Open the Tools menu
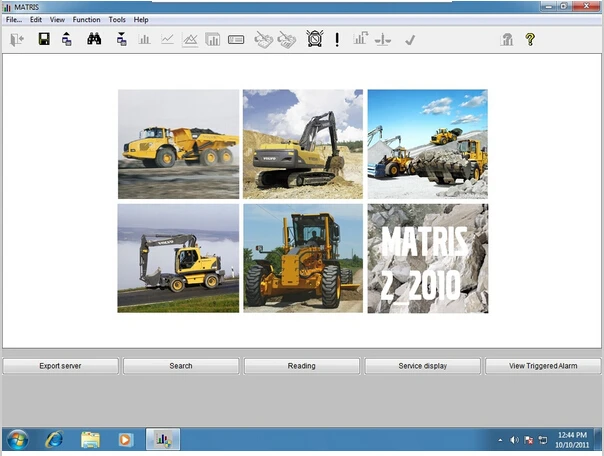The height and width of the screenshot is (456, 604). [x=117, y=20]
